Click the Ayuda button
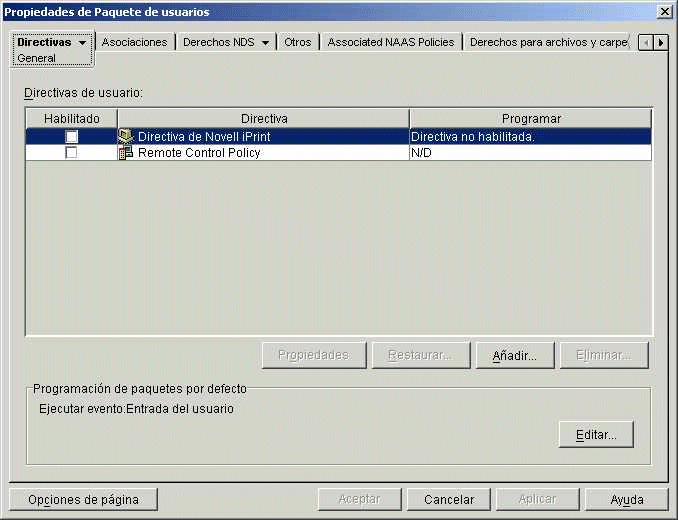 (627, 500)
